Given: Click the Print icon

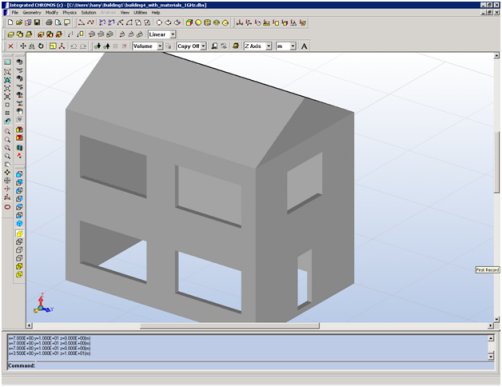Looking at the screenshot, I should click(x=49, y=23).
